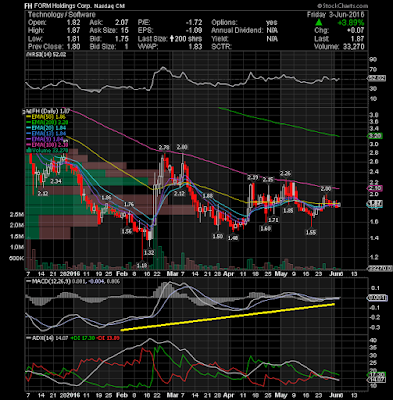
Task: Select the Chg value +0.07
Action: (x=355, y=31)
